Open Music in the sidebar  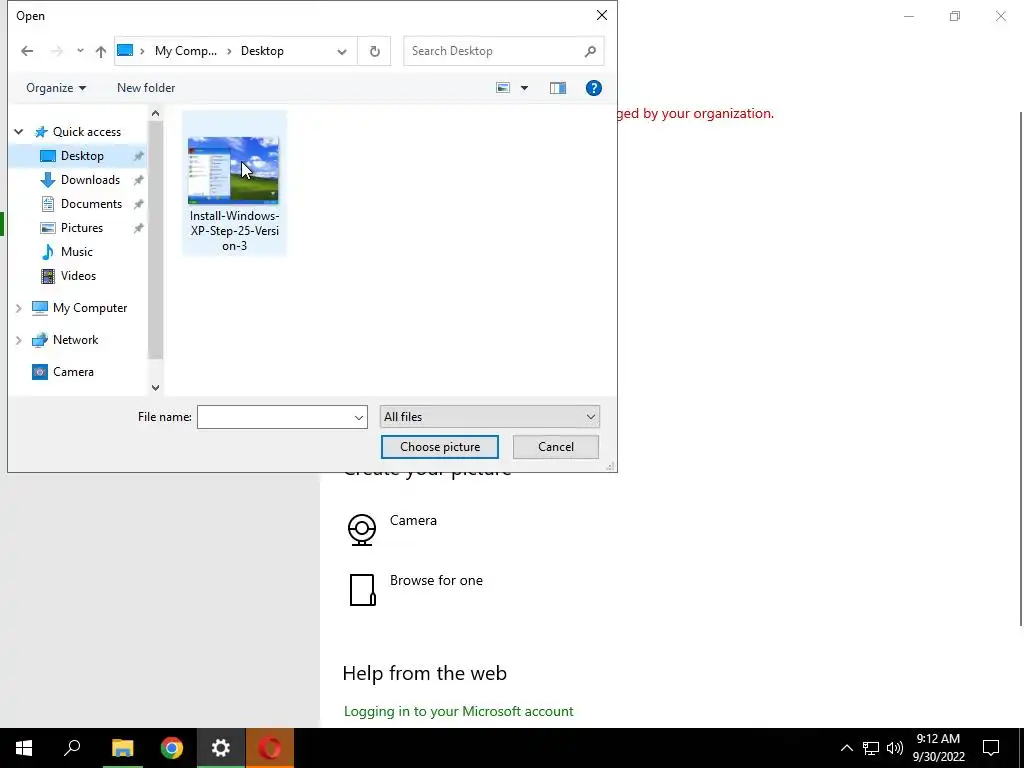76,251
